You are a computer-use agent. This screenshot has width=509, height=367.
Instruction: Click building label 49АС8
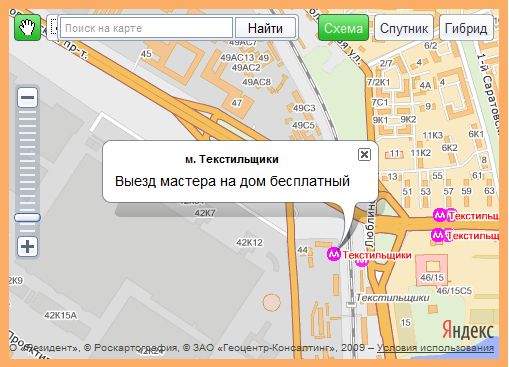tap(256, 82)
